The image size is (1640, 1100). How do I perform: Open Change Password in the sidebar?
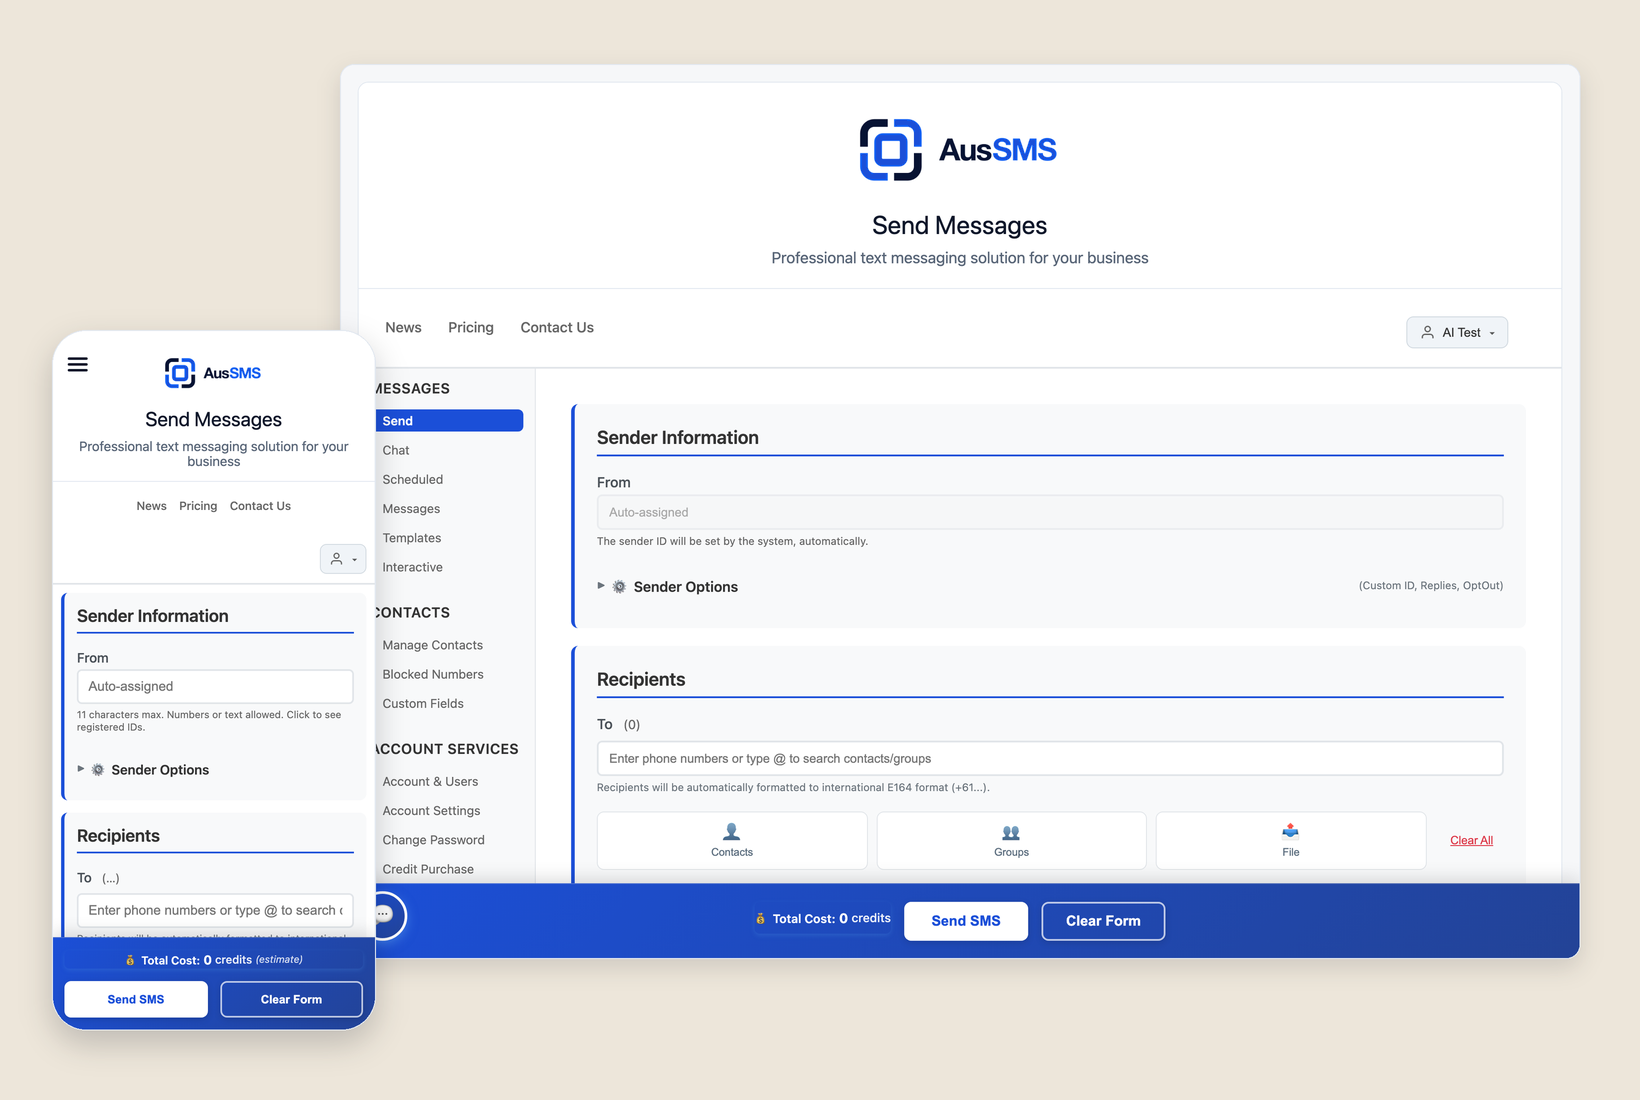pyautogui.click(x=433, y=840)
